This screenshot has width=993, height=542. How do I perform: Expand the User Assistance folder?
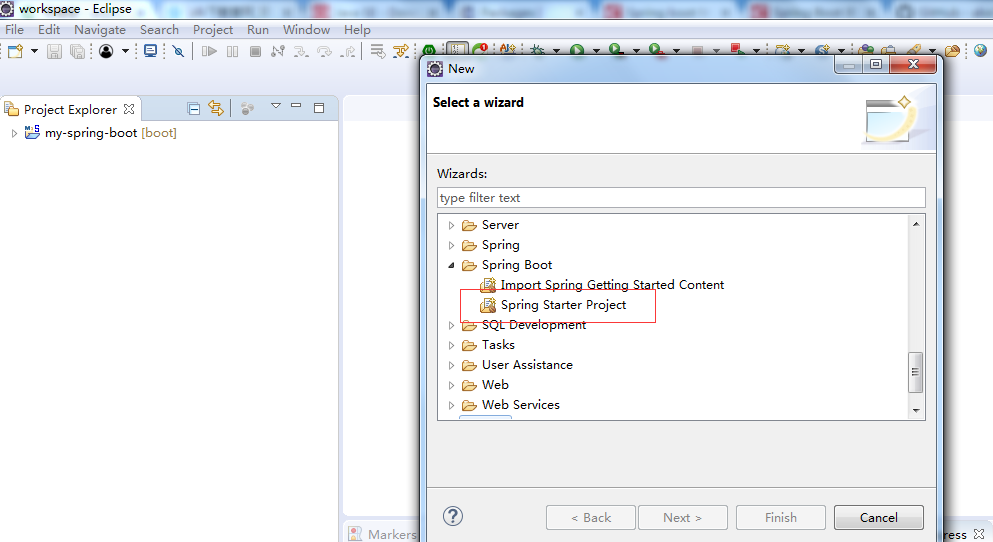coord(451,365)
